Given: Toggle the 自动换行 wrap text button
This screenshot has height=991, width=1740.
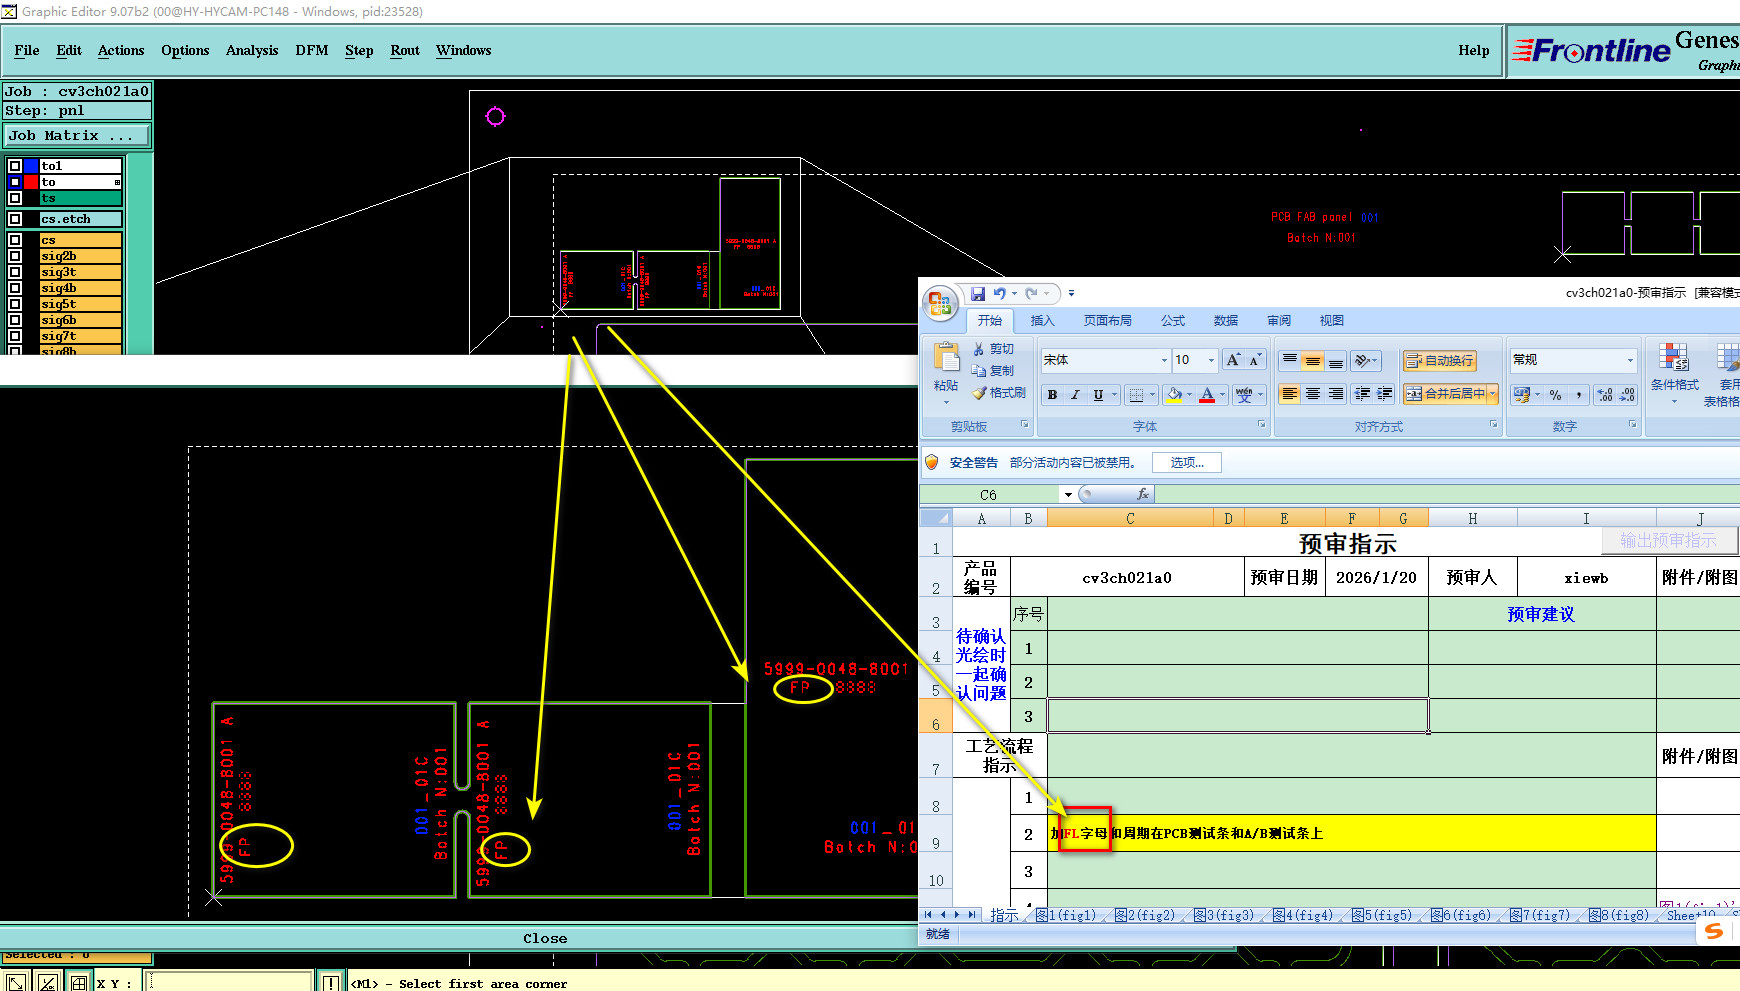Looking at the screenshot, I should coord(1440,360).
